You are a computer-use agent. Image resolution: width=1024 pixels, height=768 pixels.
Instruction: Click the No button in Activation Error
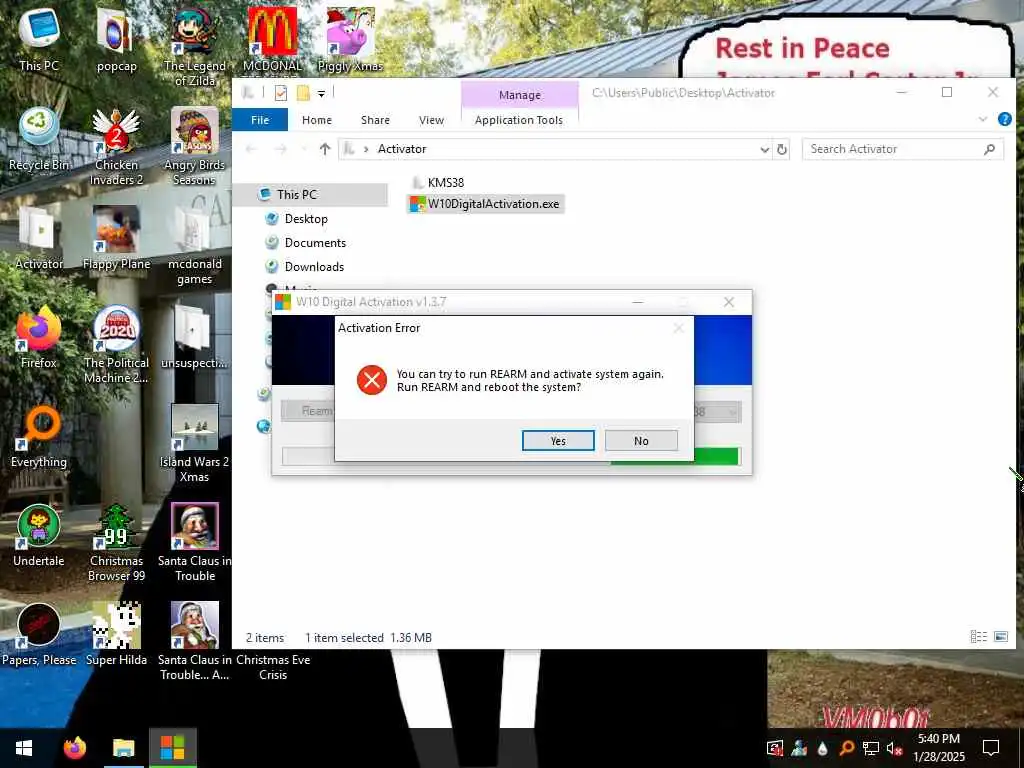click(x=641, y=441)
